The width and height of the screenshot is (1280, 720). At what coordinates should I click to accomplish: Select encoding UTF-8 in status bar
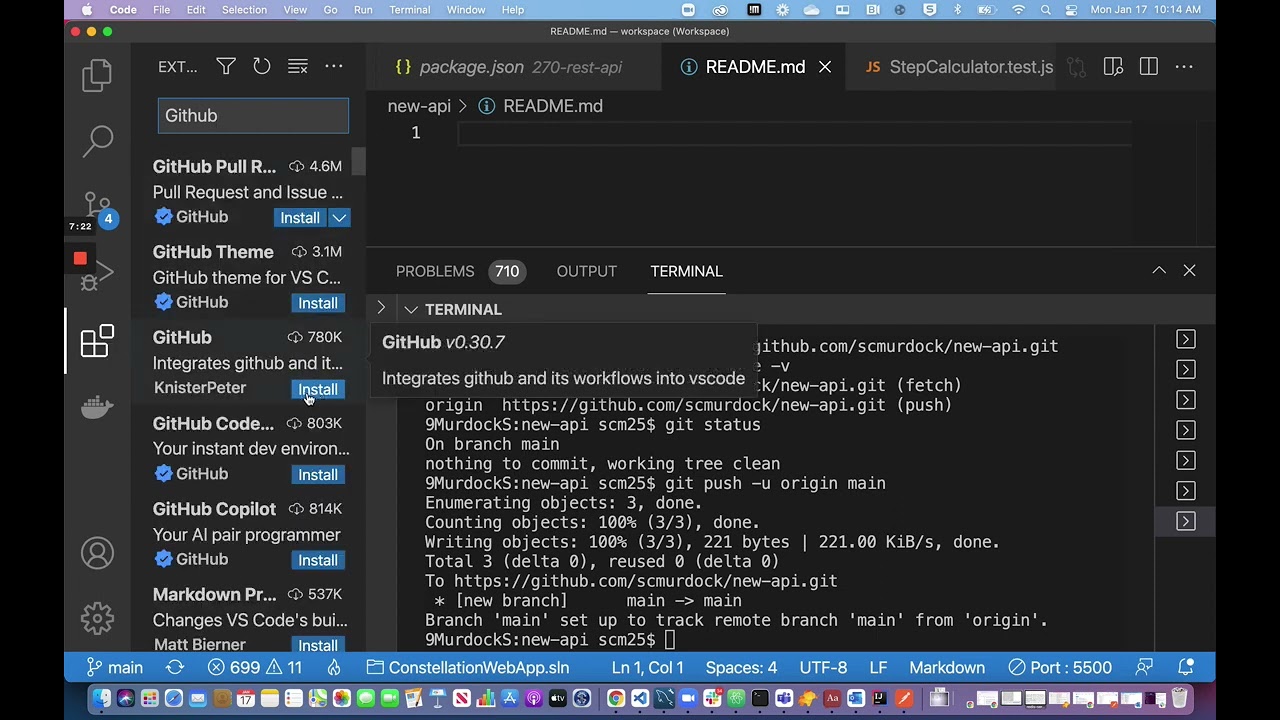[823, 667]
